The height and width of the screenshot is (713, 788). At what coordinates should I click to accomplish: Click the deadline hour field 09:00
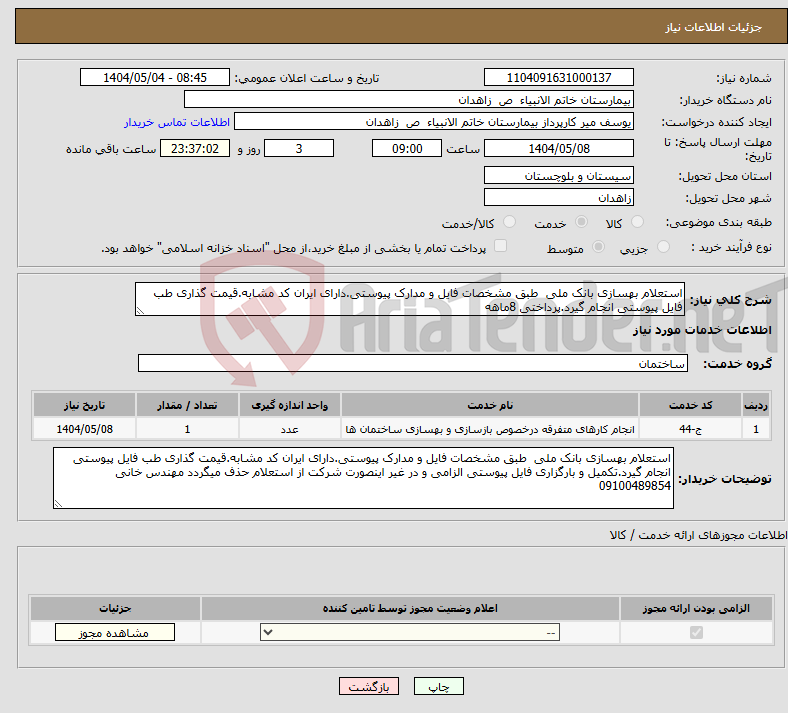click(407, 148)
